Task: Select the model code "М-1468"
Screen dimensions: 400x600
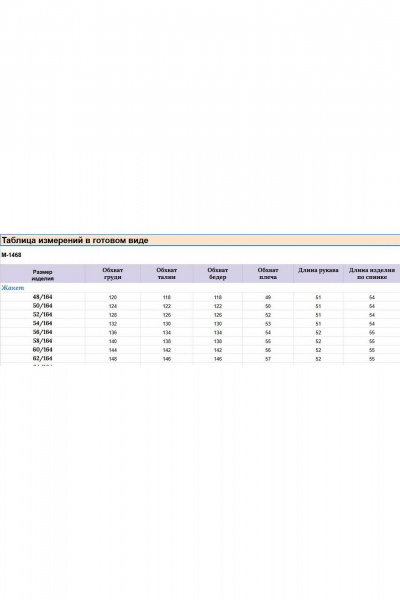Action: coord(11,255)
